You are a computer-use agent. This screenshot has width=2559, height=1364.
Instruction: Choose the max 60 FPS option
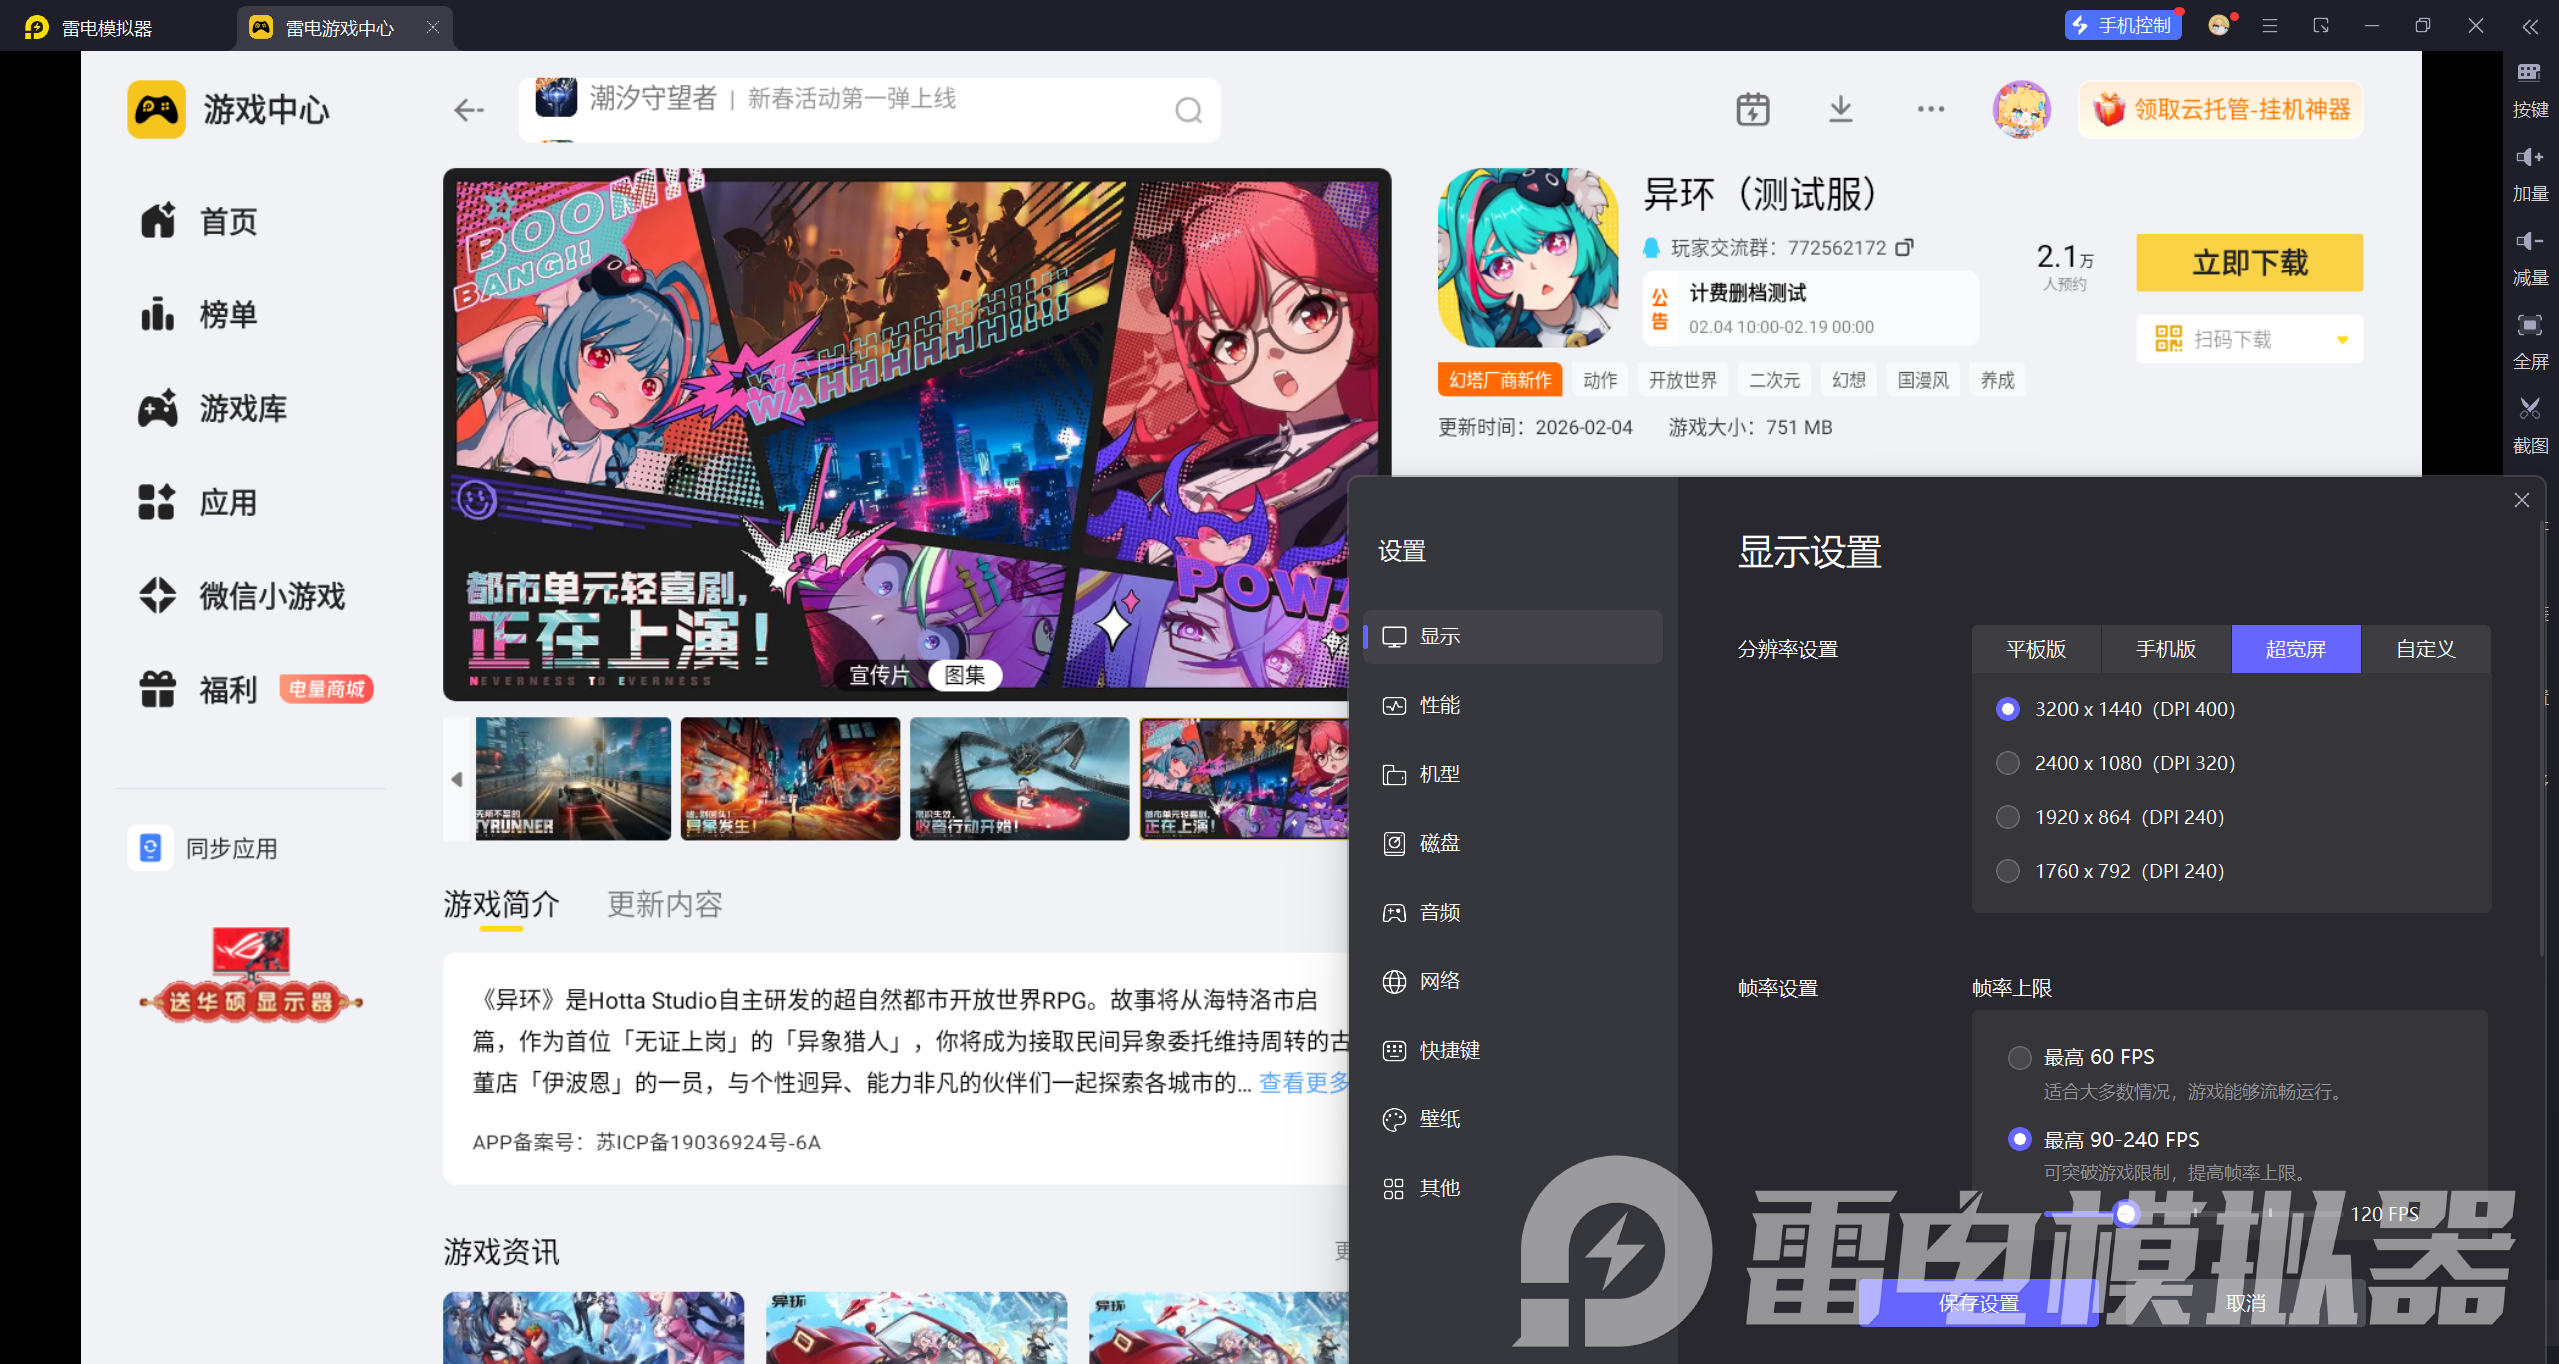pyautogui.click(x=2019, y=1057)
